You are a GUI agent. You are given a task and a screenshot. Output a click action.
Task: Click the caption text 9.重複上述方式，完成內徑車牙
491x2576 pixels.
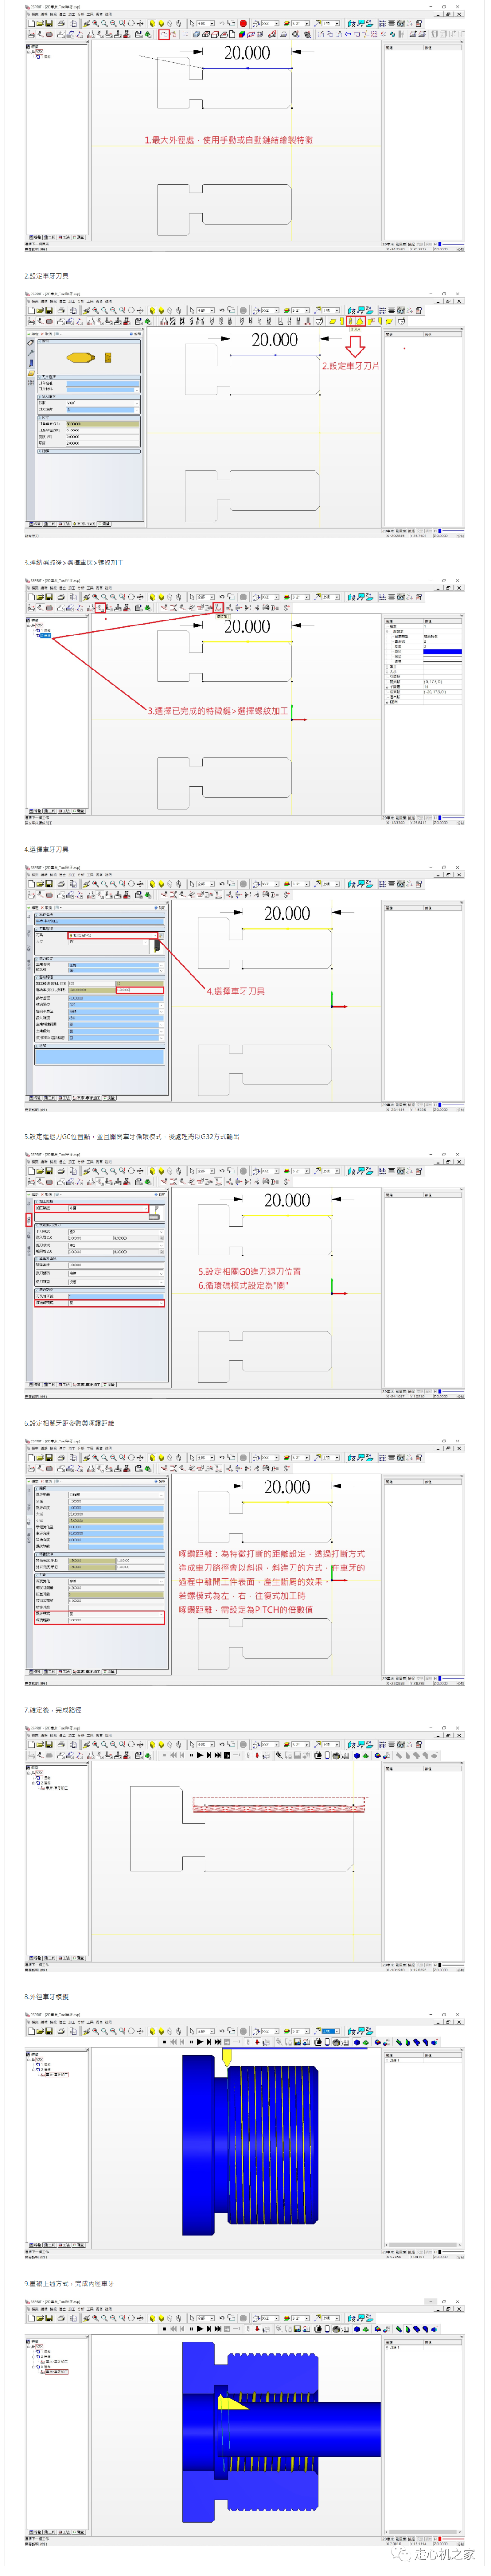(x=69, y=2284)
